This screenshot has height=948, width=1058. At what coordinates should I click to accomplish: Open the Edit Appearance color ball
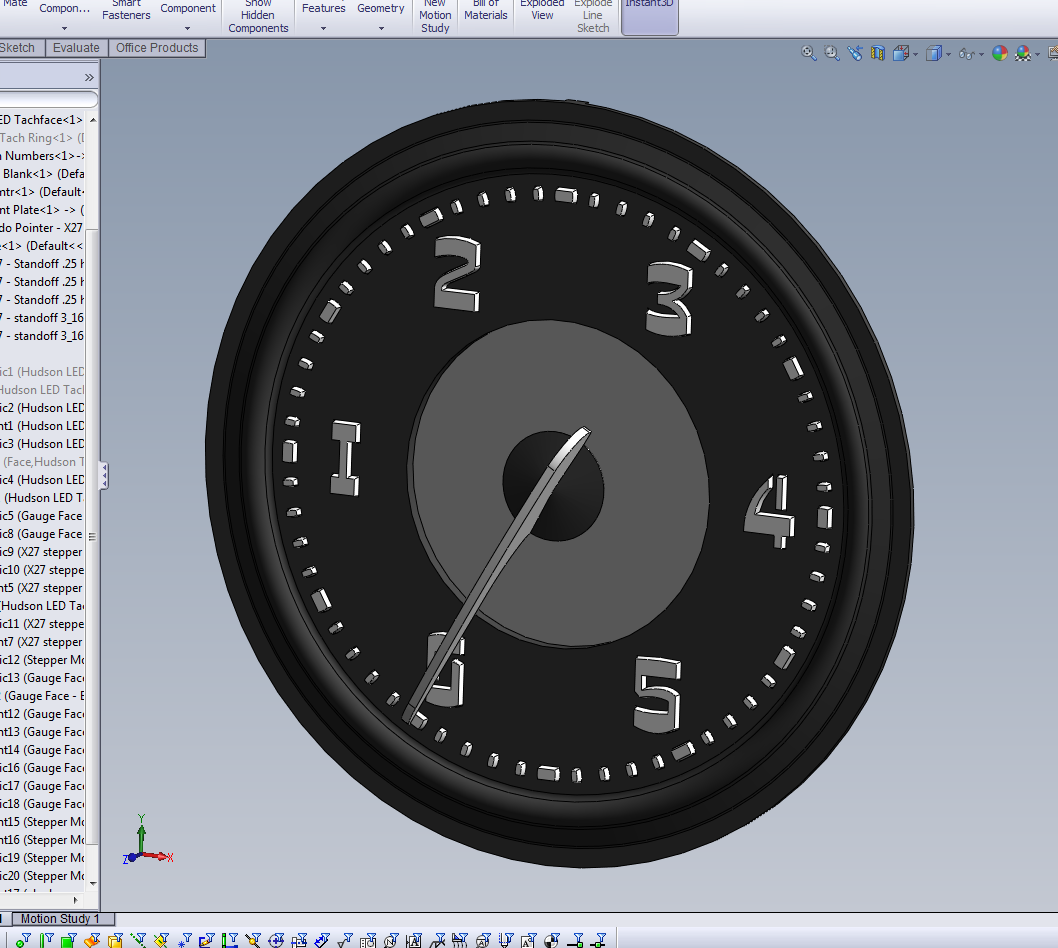[999, 54]
